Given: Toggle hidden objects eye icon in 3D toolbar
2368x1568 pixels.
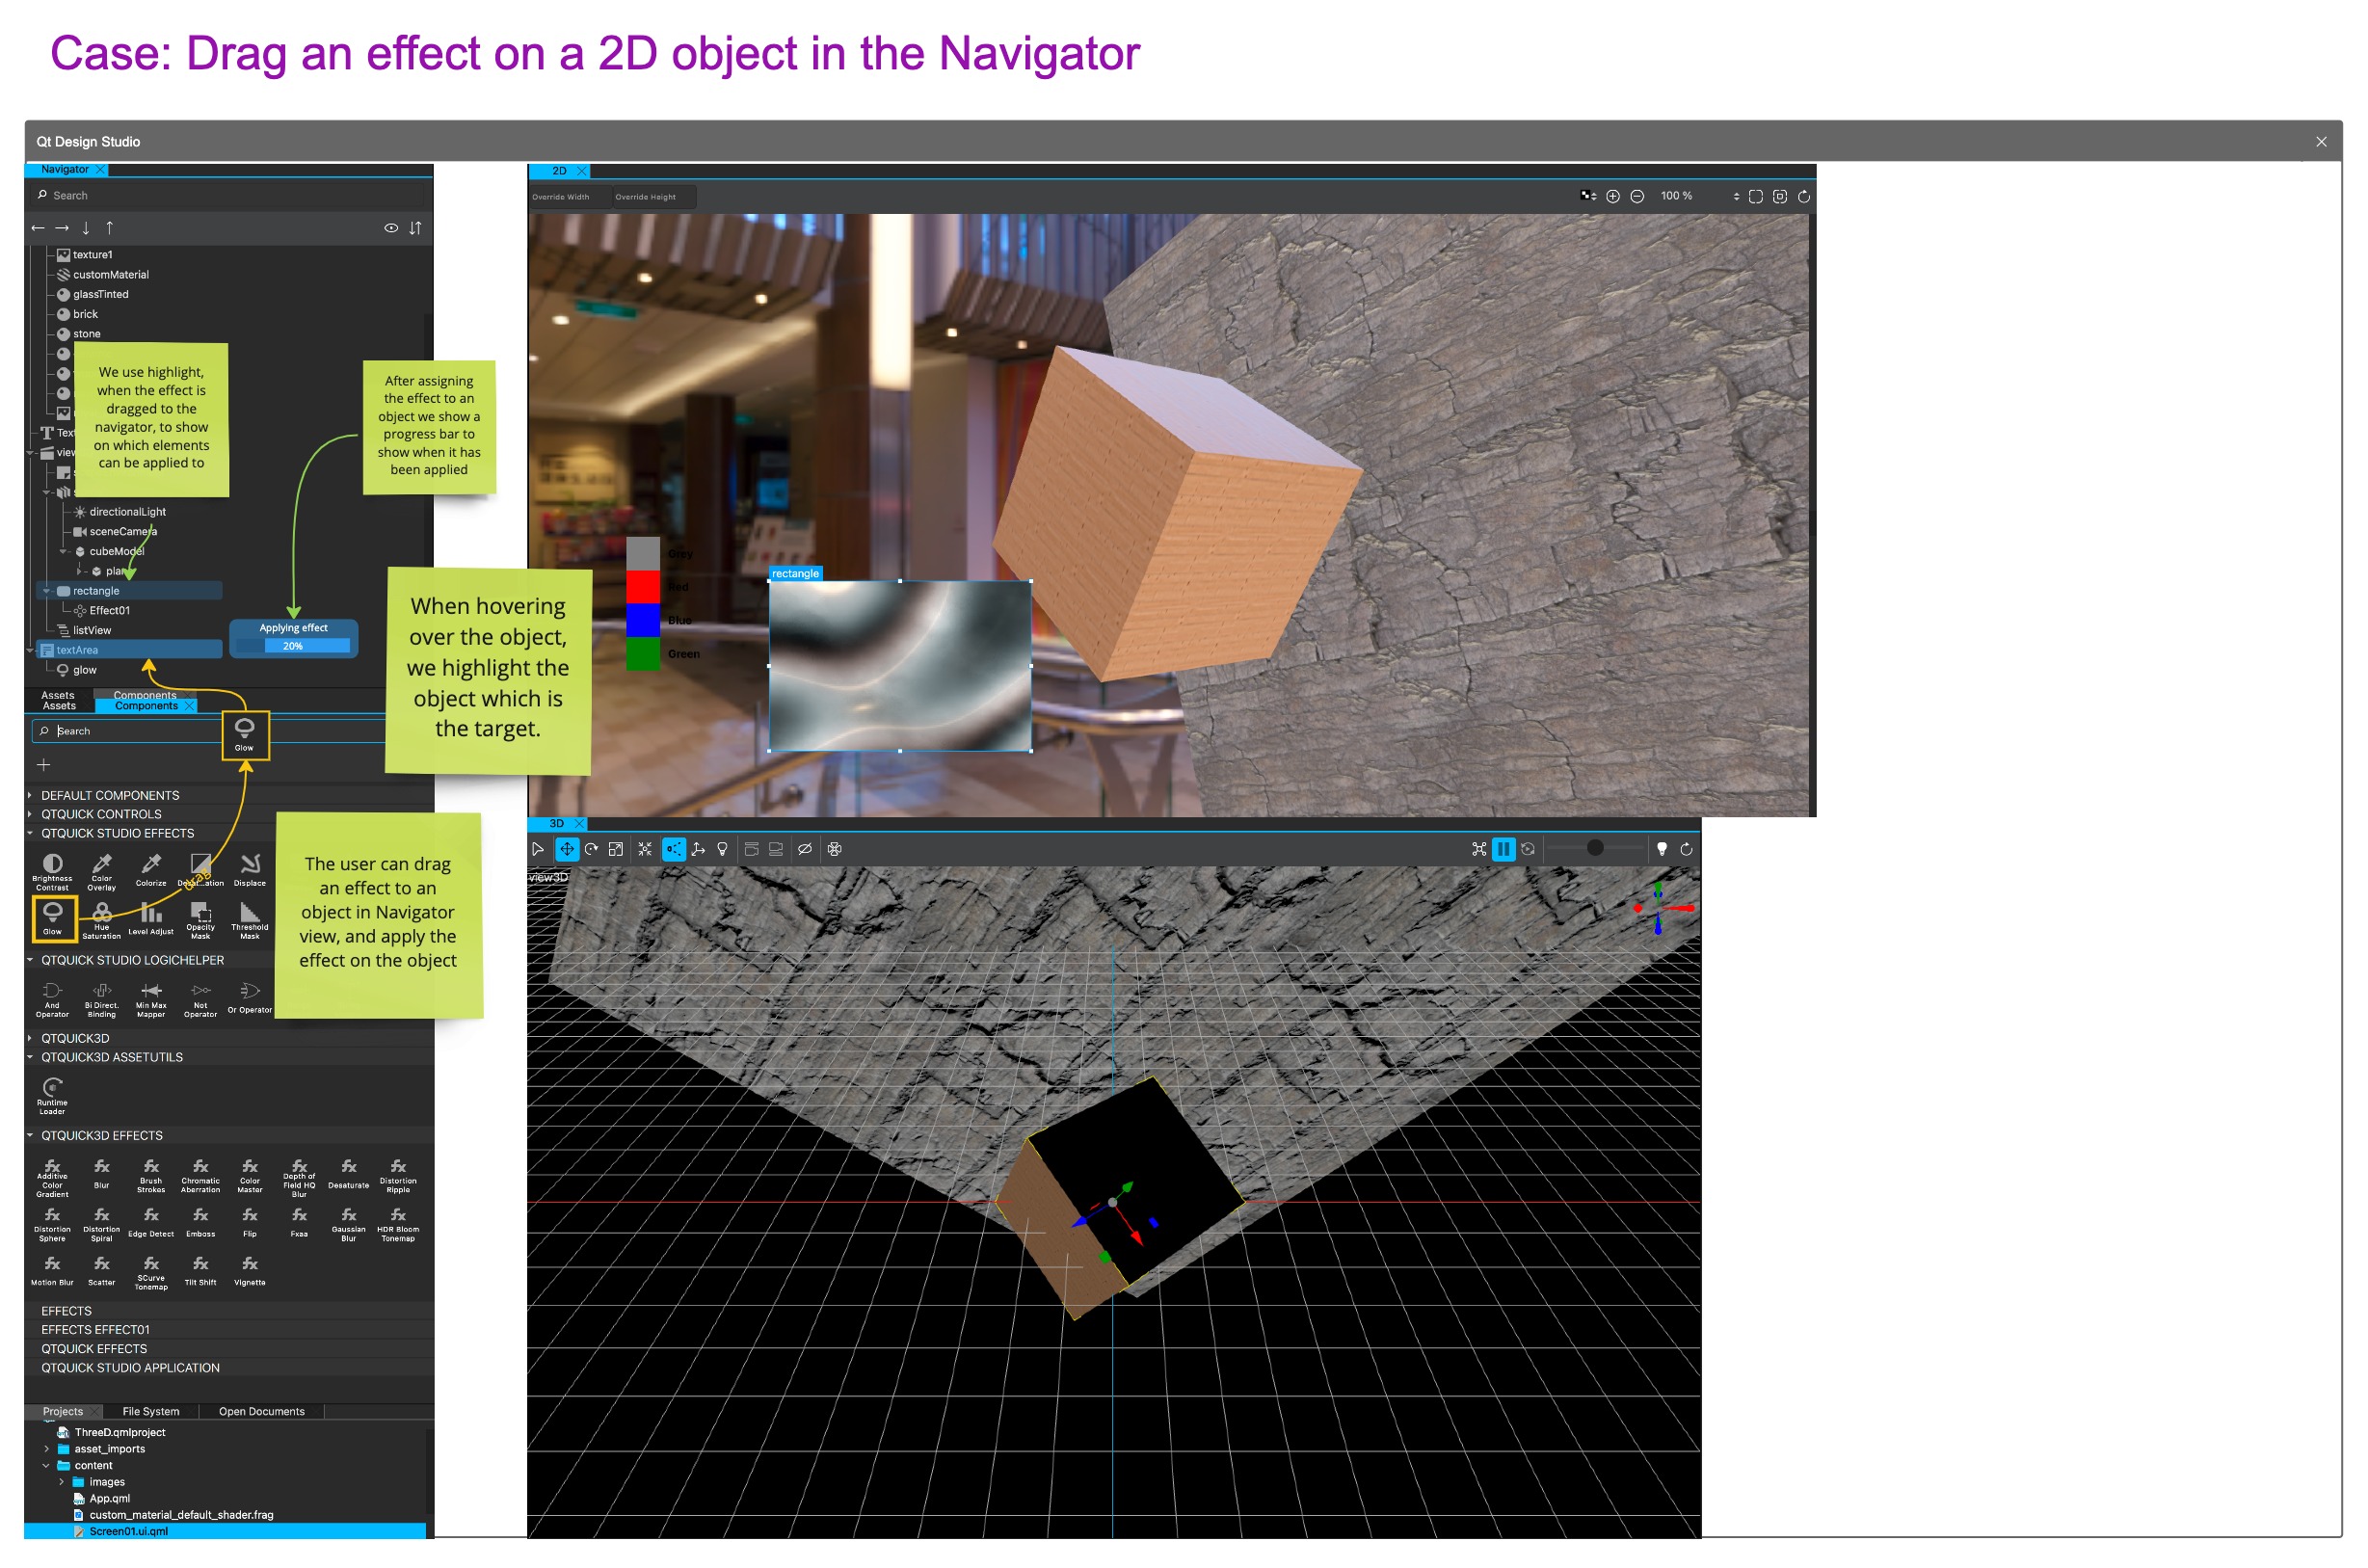Looking at the screenshot, I should click(x=805, y=849).
